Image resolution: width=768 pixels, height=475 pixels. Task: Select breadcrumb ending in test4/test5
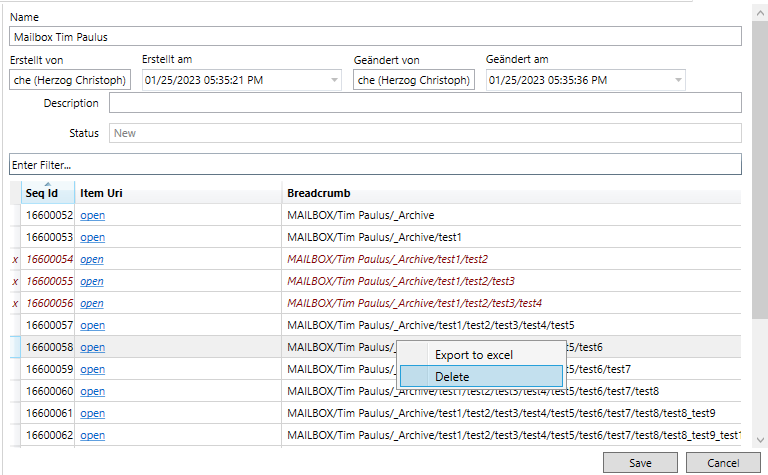[431, 325]
